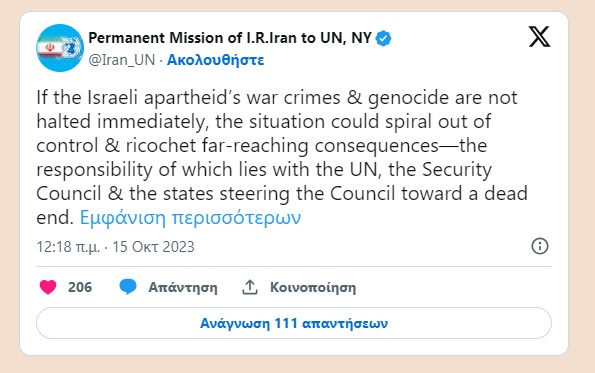Click the blue reply speech bubble icon

tap(128, 287)
